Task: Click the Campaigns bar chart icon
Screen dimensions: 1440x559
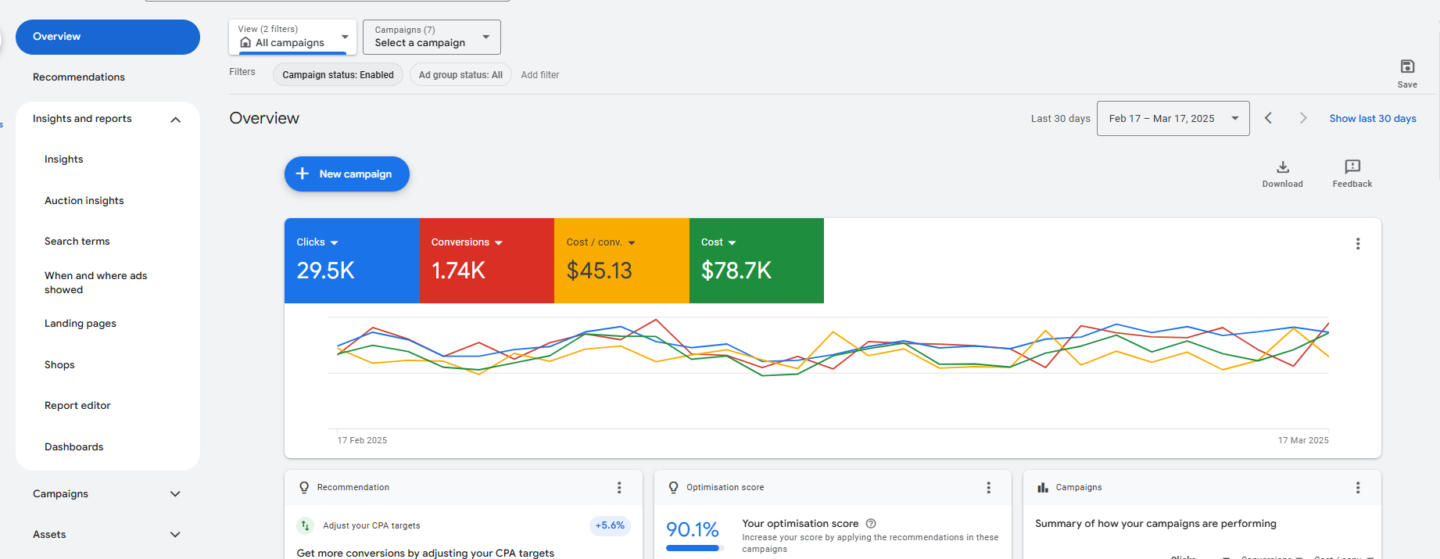Action: point(1043,488)
